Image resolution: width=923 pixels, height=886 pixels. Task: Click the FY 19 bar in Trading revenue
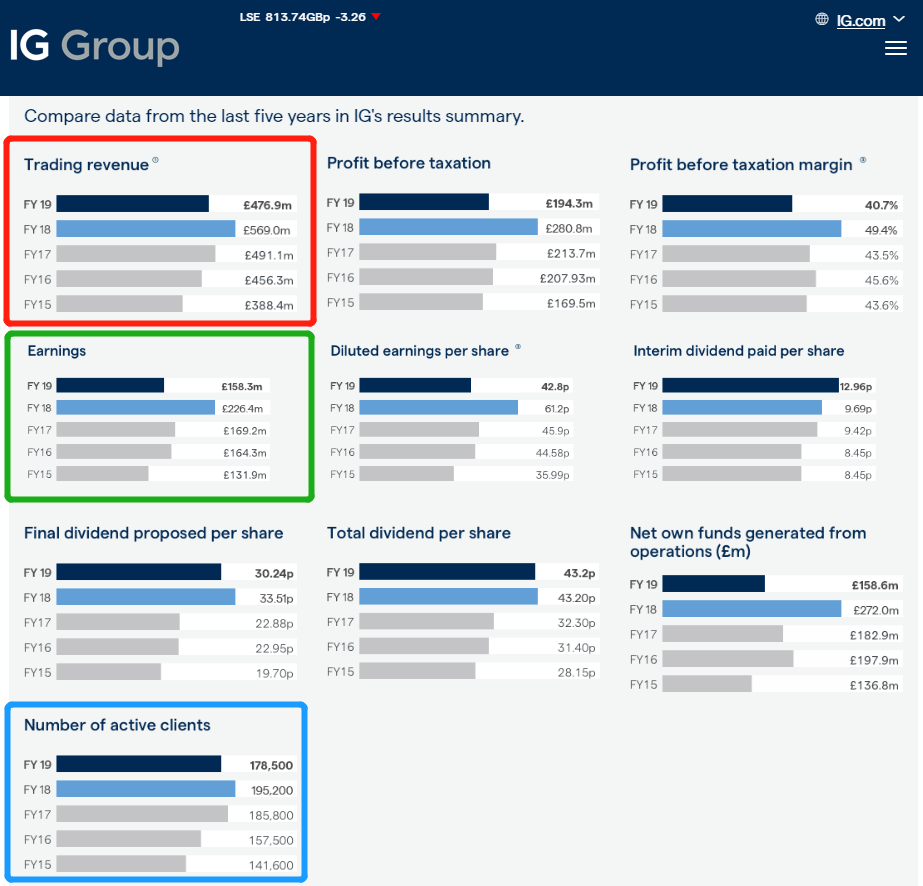coord(132,204)
